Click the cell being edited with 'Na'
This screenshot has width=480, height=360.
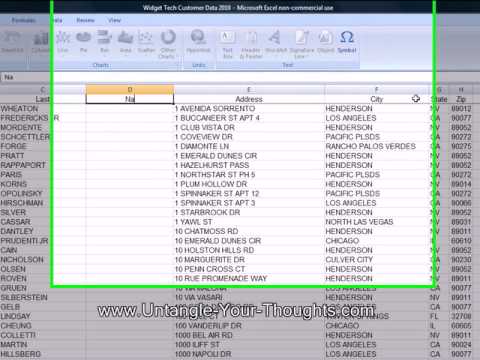pos(130,99)
